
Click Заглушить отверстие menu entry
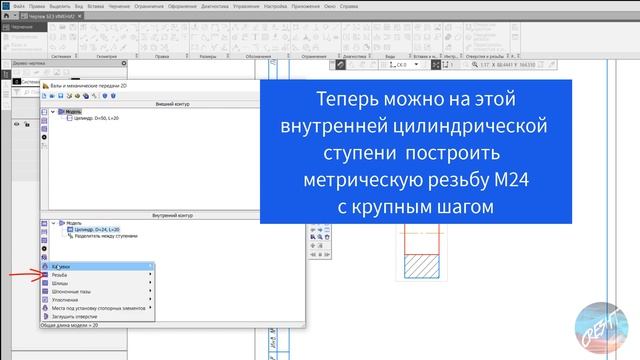[97, 316]
